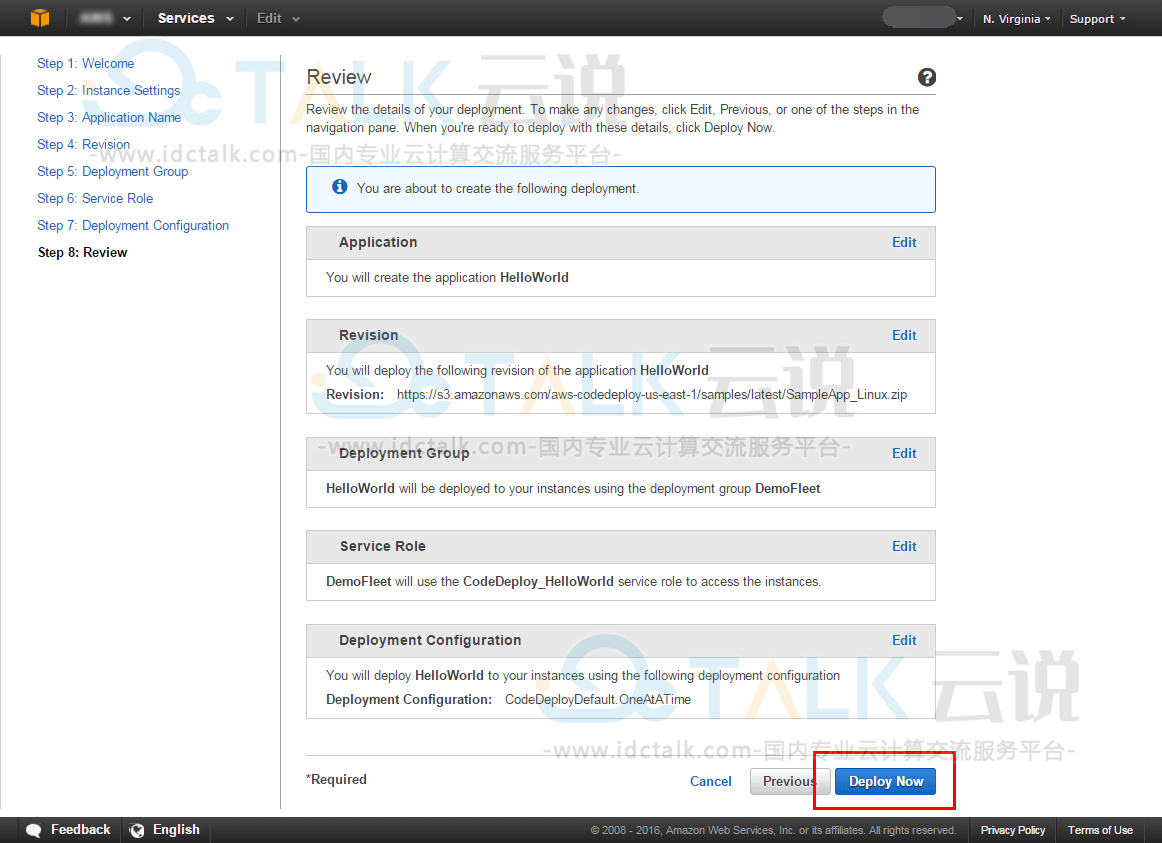Go to Step 5: Deployment Group
The width and height of the screenshot is (1162, 843).
[113, 172]
